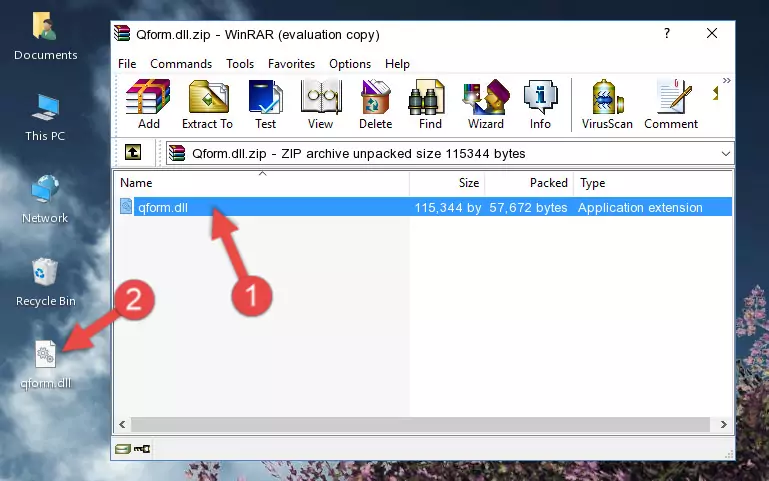The image size is (769, 481).
Task: Click the horizontal scrollbar thumb
Action: (420, 424)
